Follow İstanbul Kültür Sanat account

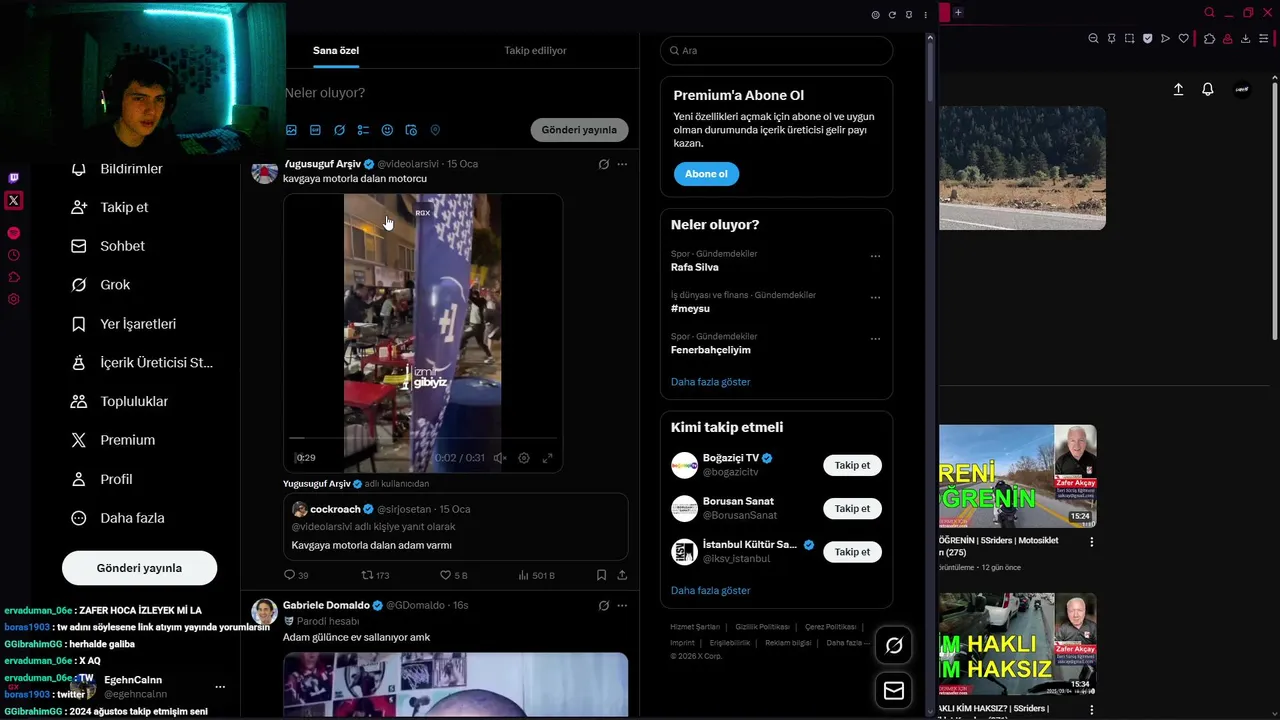852,551
